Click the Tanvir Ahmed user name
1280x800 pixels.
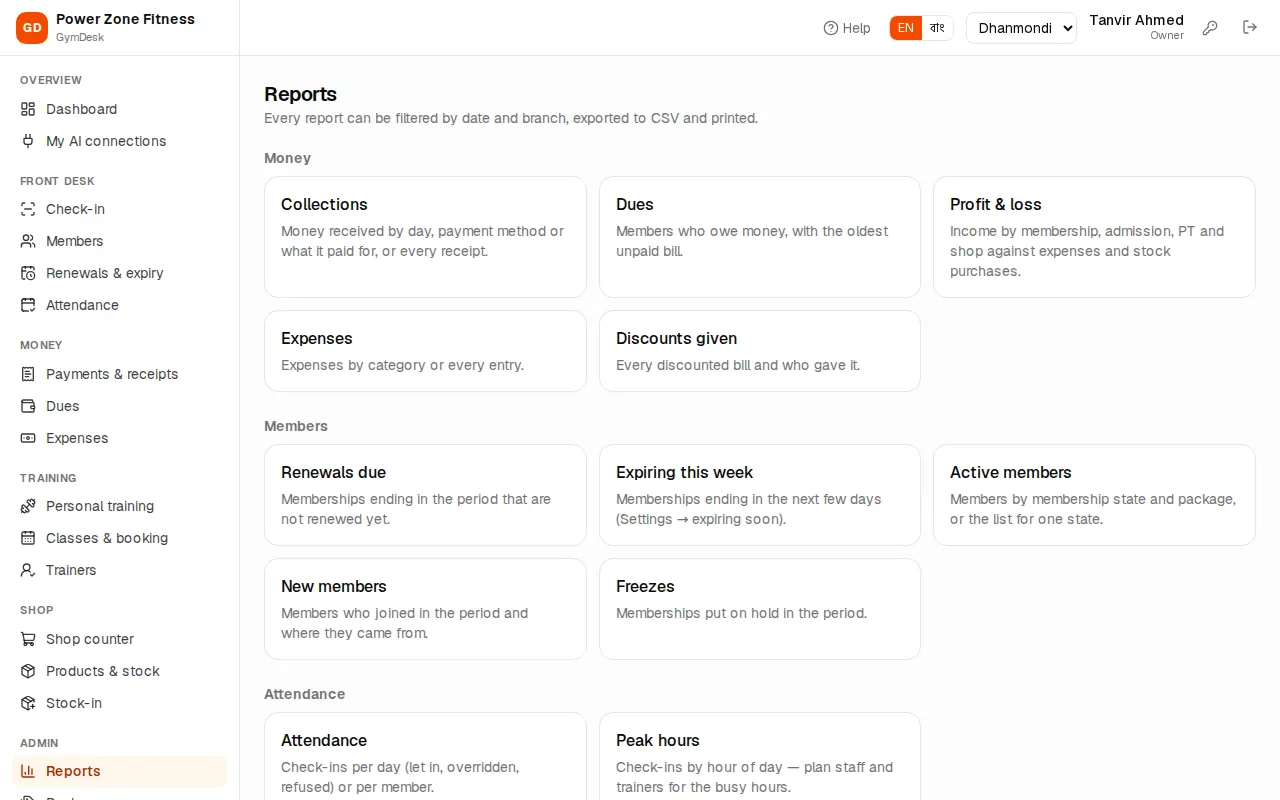1136,20
